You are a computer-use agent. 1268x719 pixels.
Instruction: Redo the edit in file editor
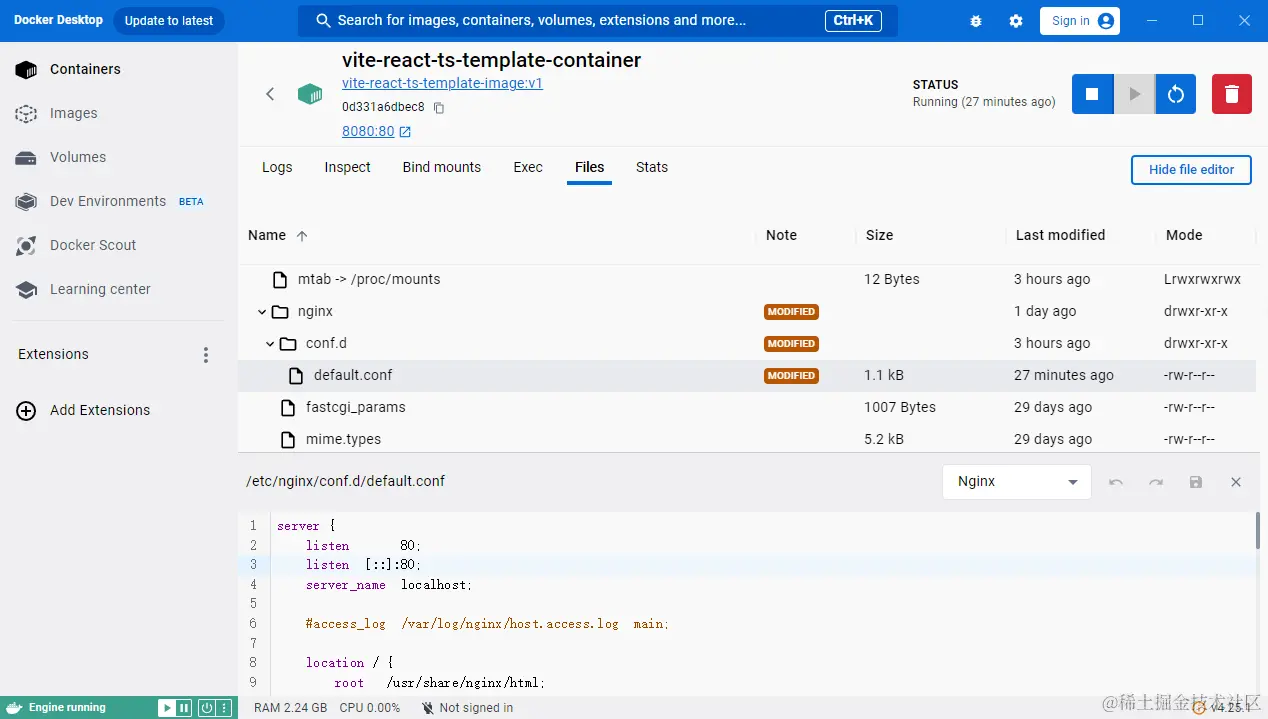coord(1156,482)
